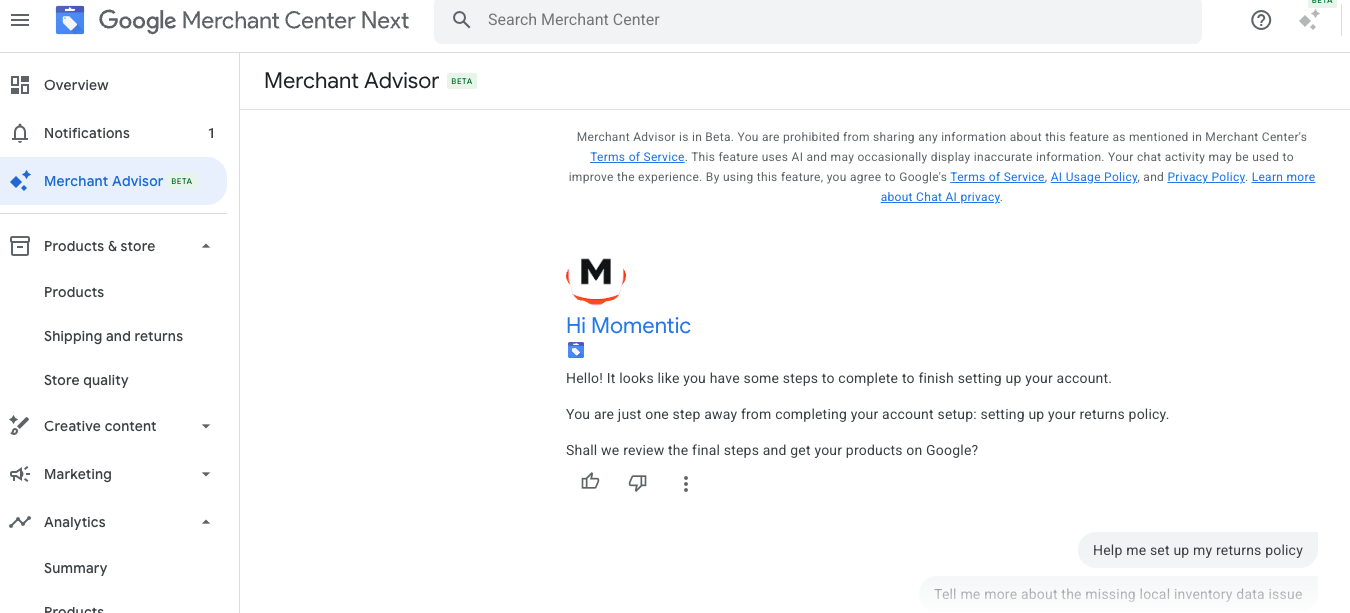
Task: Click the Overview dashboard icon
Action: [20, 85]
